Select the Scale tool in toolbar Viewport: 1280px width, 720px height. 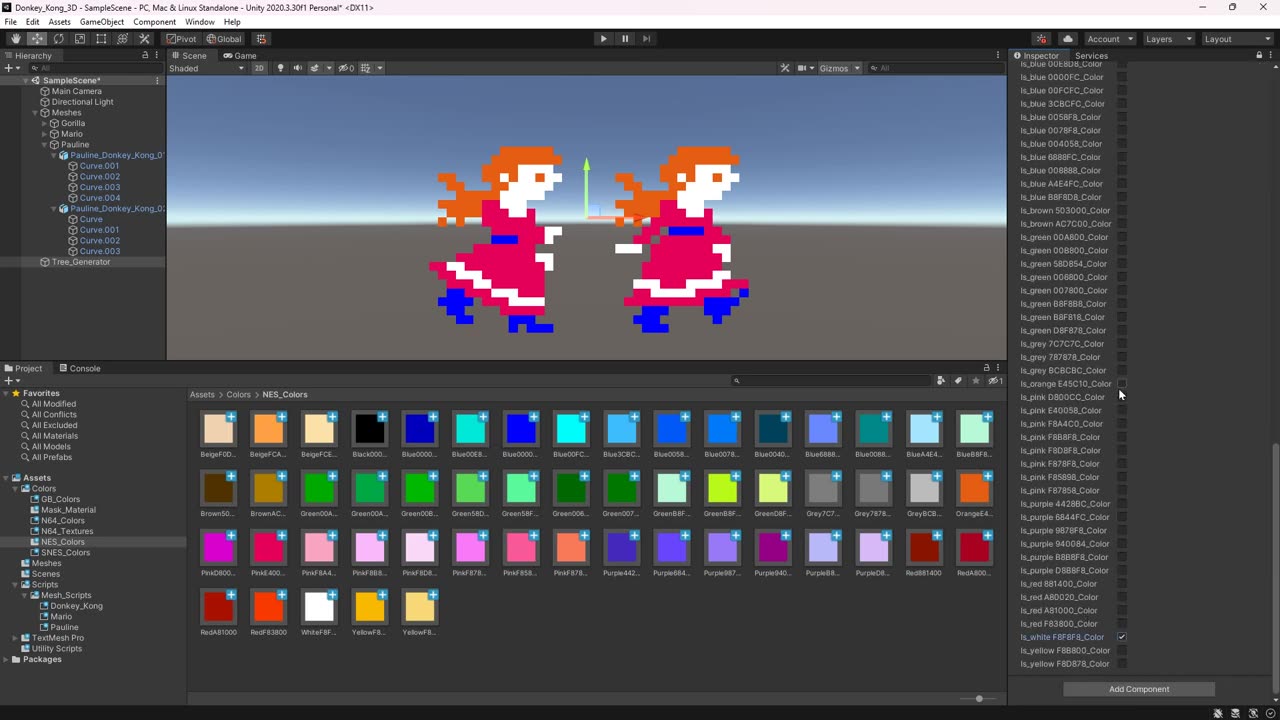[x=80, y=39]
